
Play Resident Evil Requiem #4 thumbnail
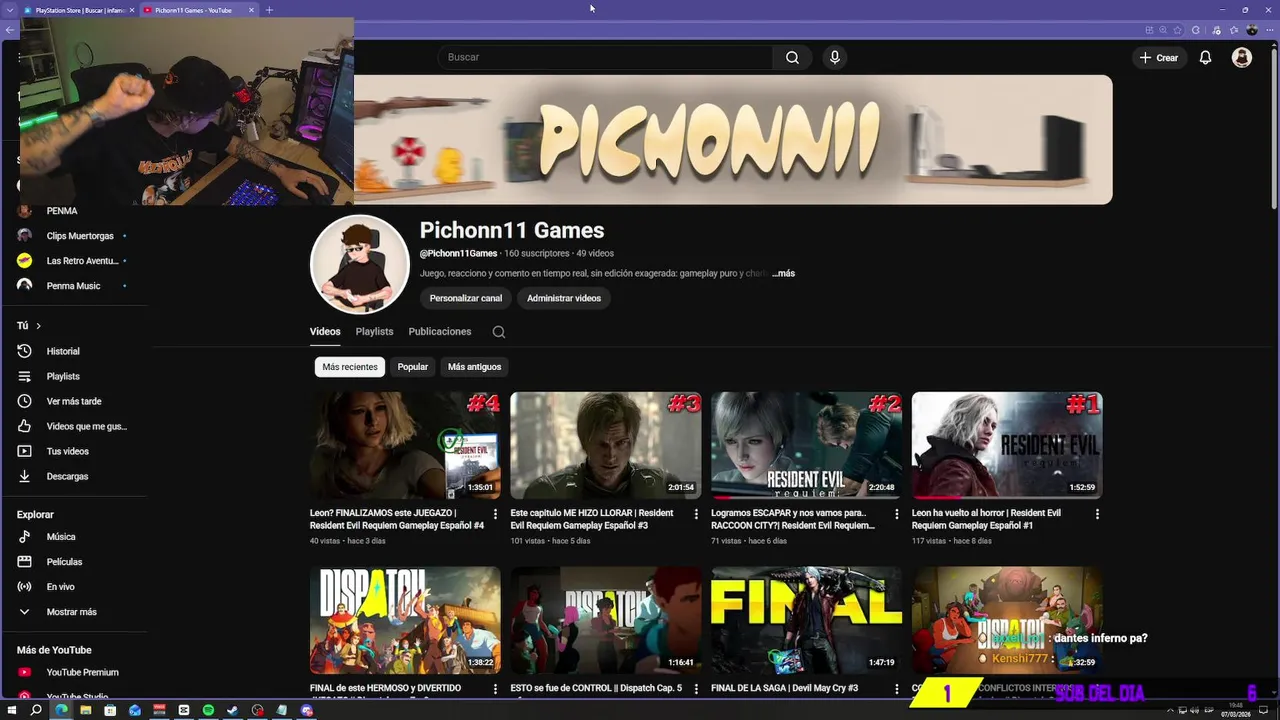pyautogui.click(x=405, y=445)
